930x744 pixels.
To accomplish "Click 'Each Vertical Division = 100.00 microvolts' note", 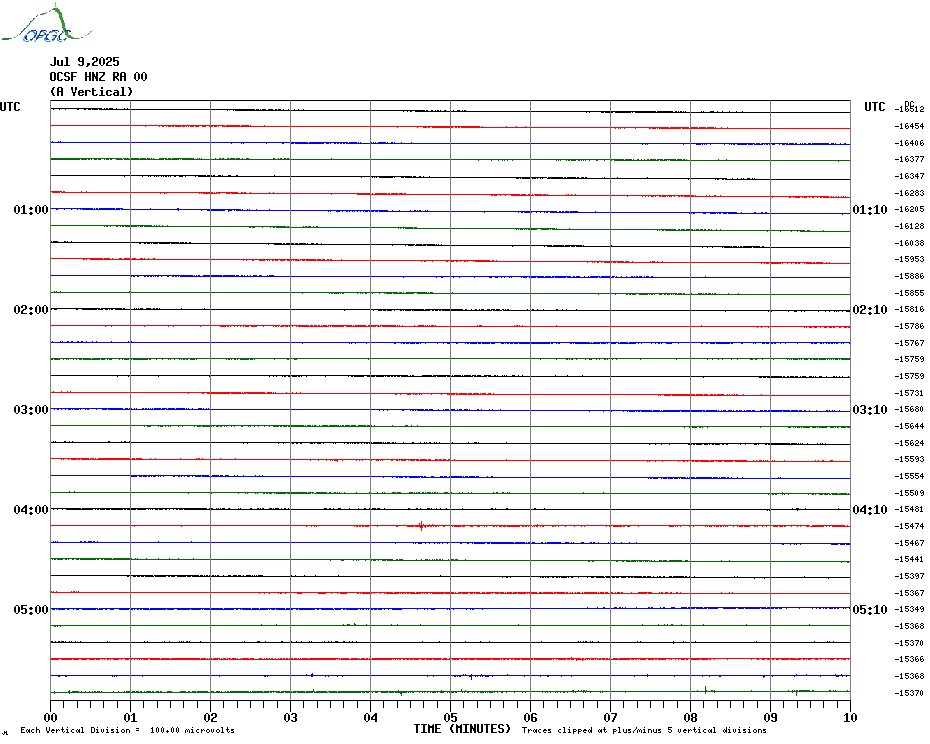I will click(x=128, y=730).
